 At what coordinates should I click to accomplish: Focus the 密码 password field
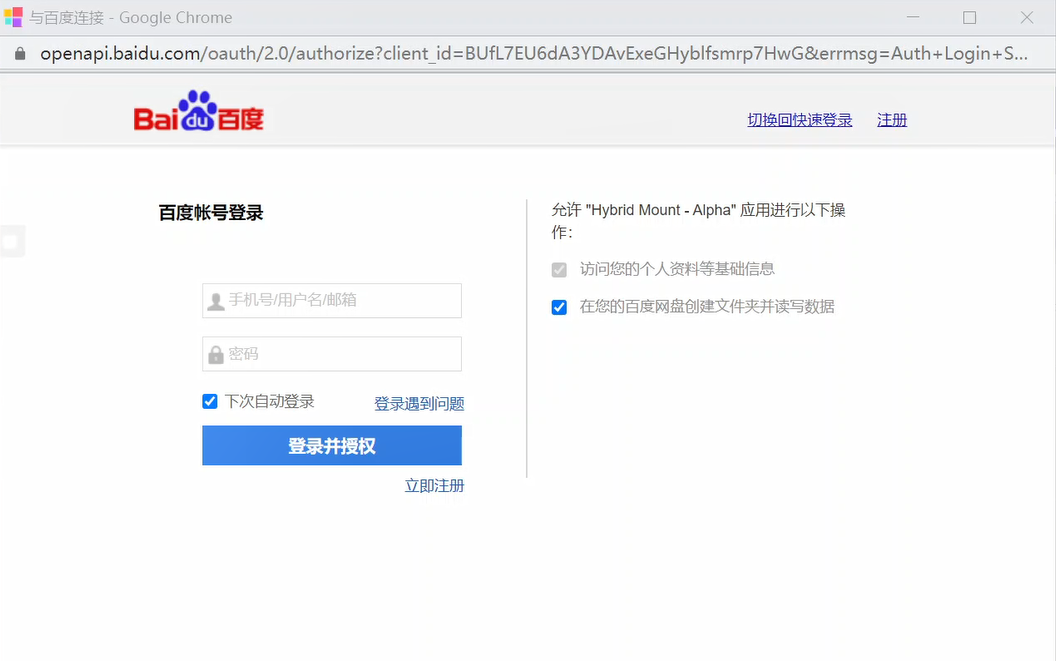(332, 354)
